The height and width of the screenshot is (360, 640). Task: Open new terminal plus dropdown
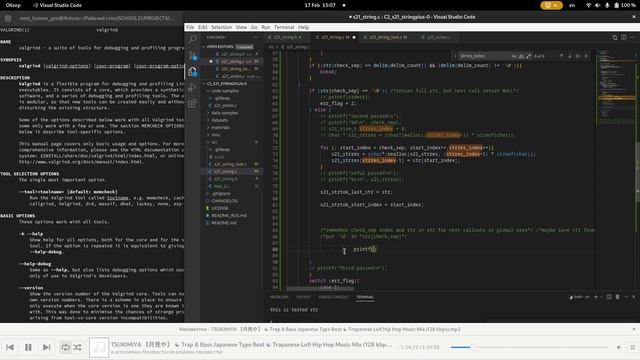pos(598,297)
